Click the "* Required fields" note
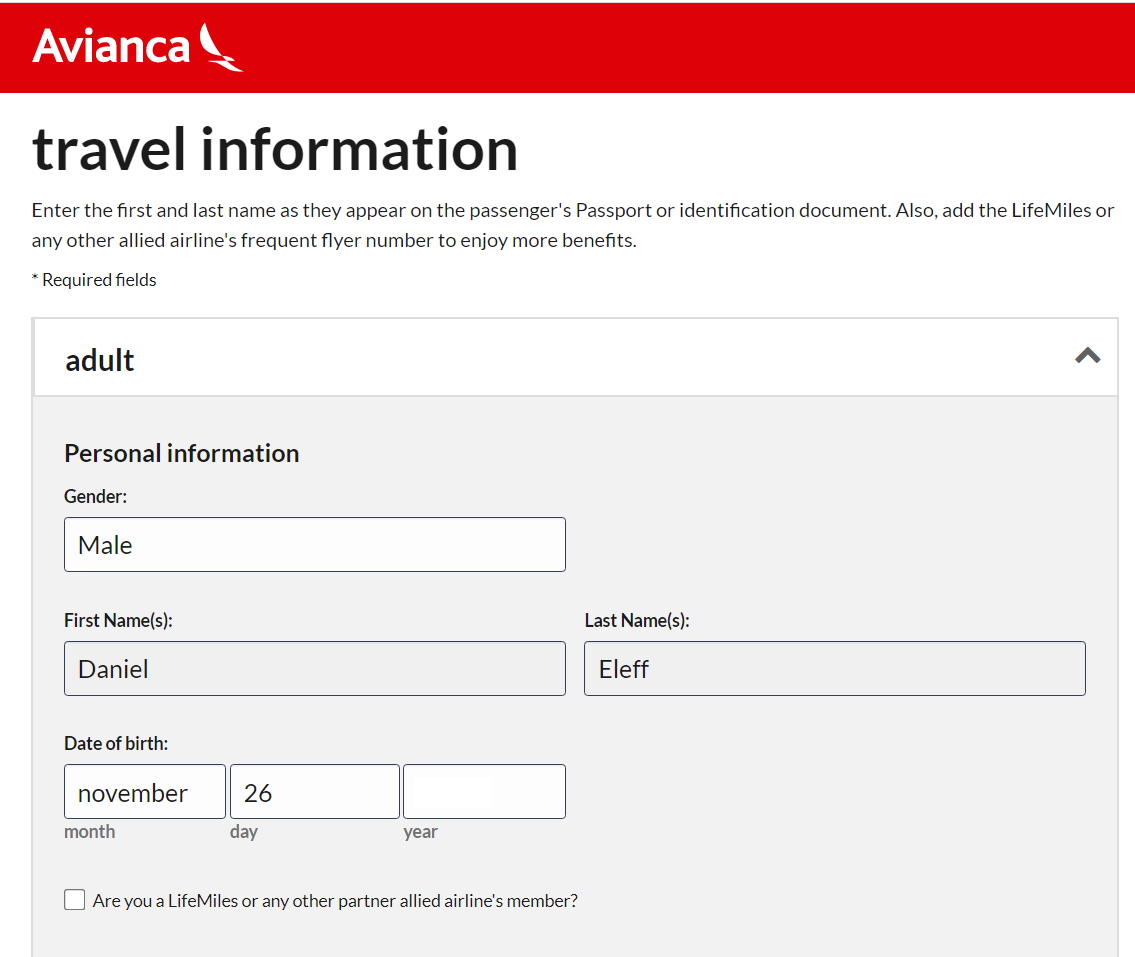This screenshot has width=1135, height=957. [94, 280]
